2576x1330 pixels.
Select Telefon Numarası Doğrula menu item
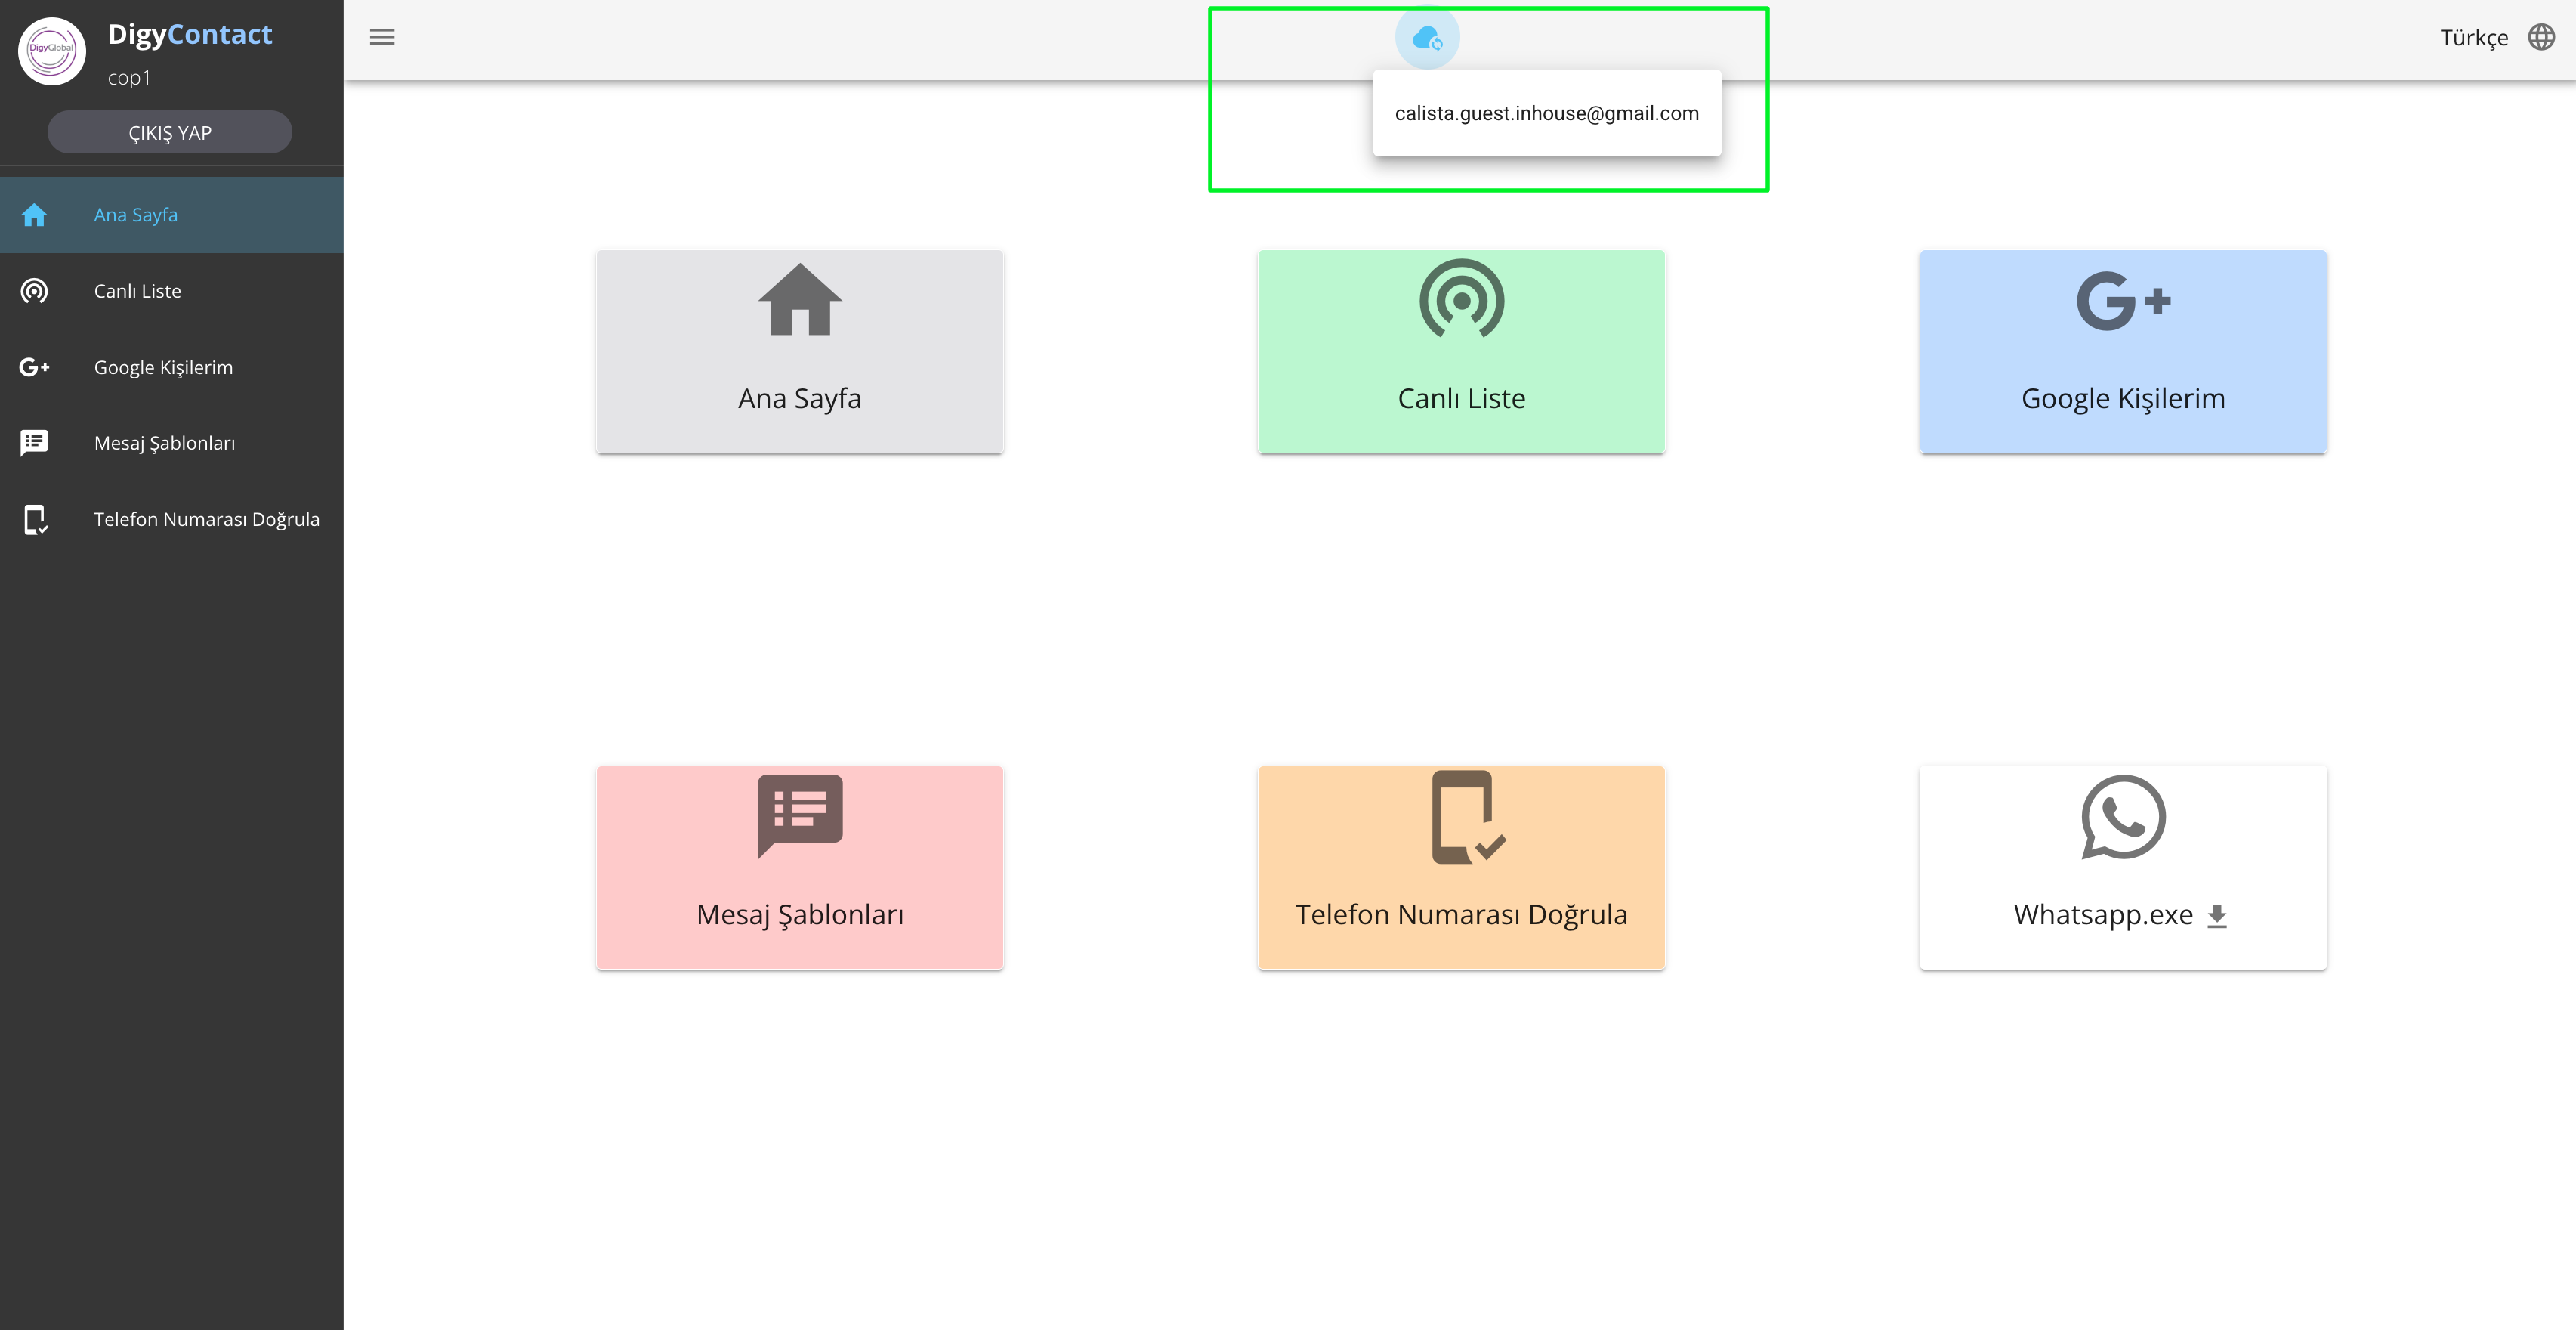[206, 519]
